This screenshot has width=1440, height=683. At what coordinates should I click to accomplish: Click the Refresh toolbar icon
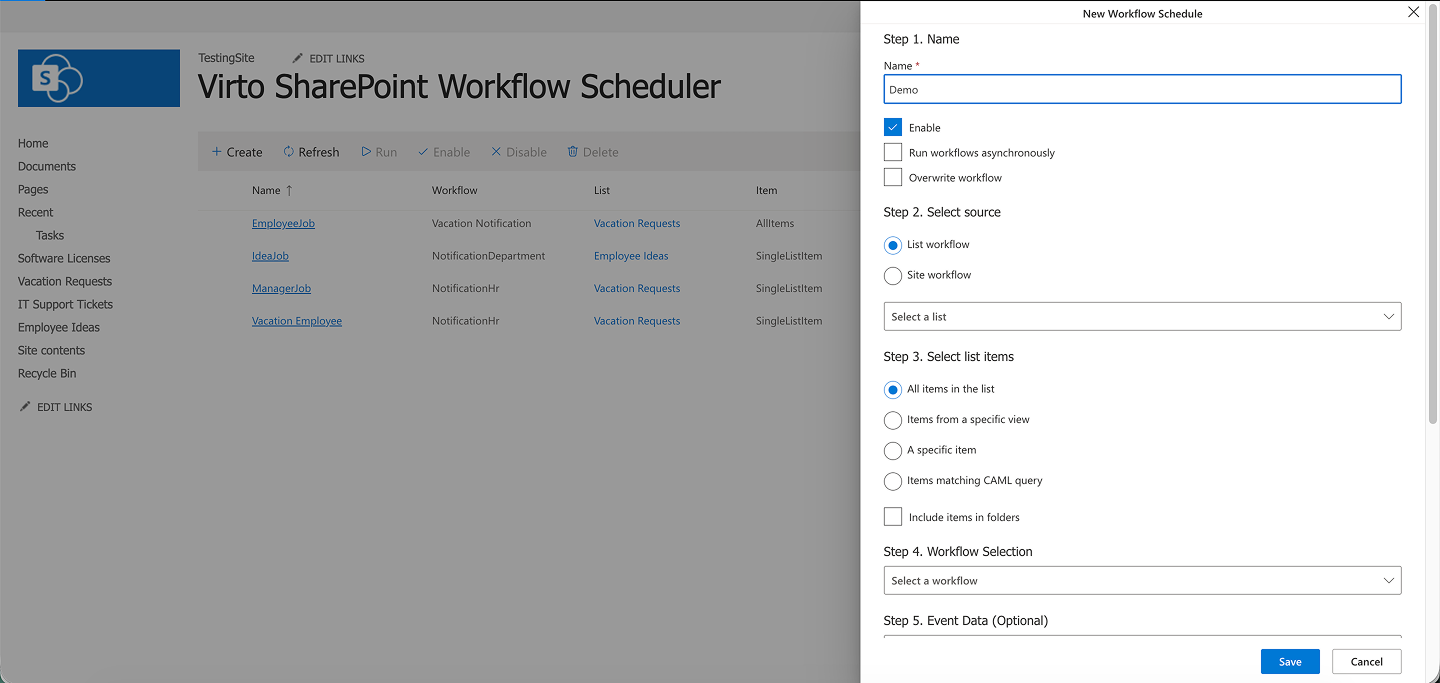[288, 152]
